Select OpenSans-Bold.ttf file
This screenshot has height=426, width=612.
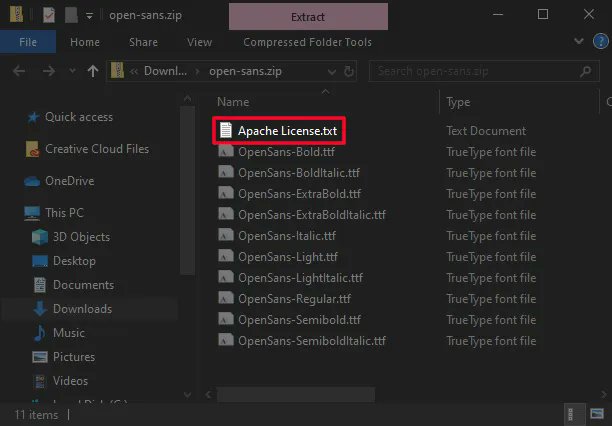[286, 152]
